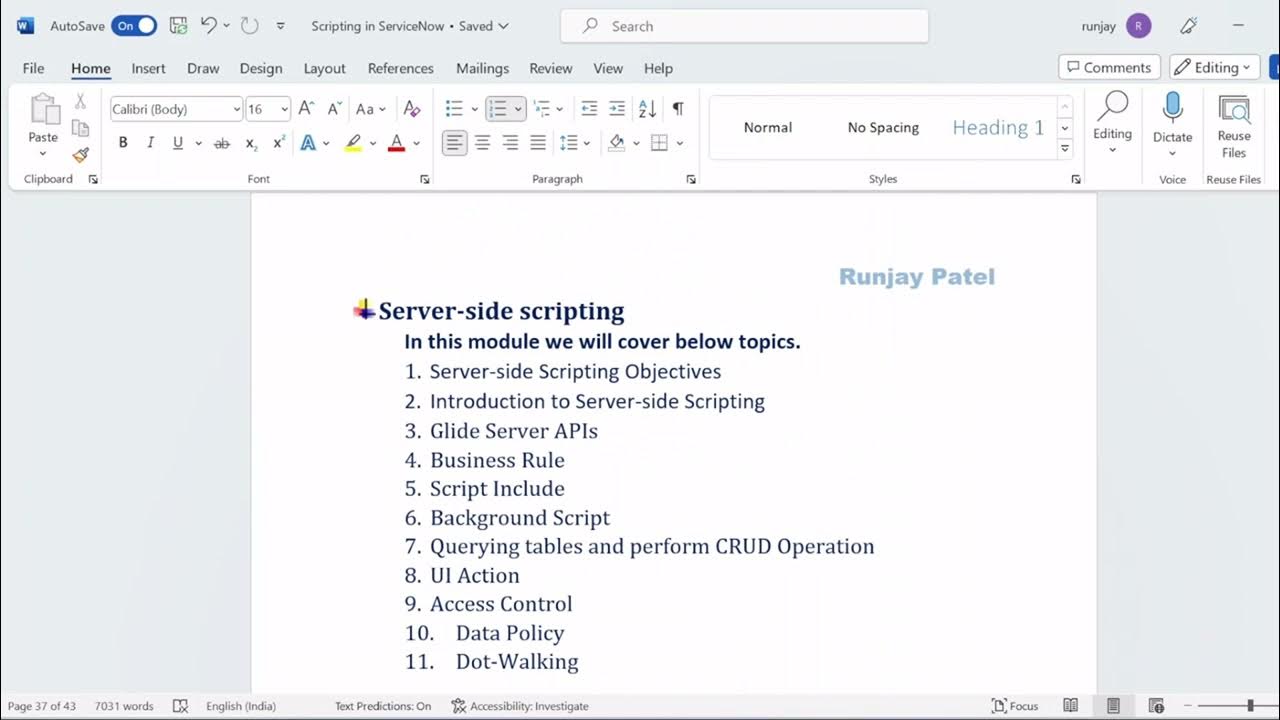Open Reuse Files pane

pyautogui.click(x=1234, y=125)
